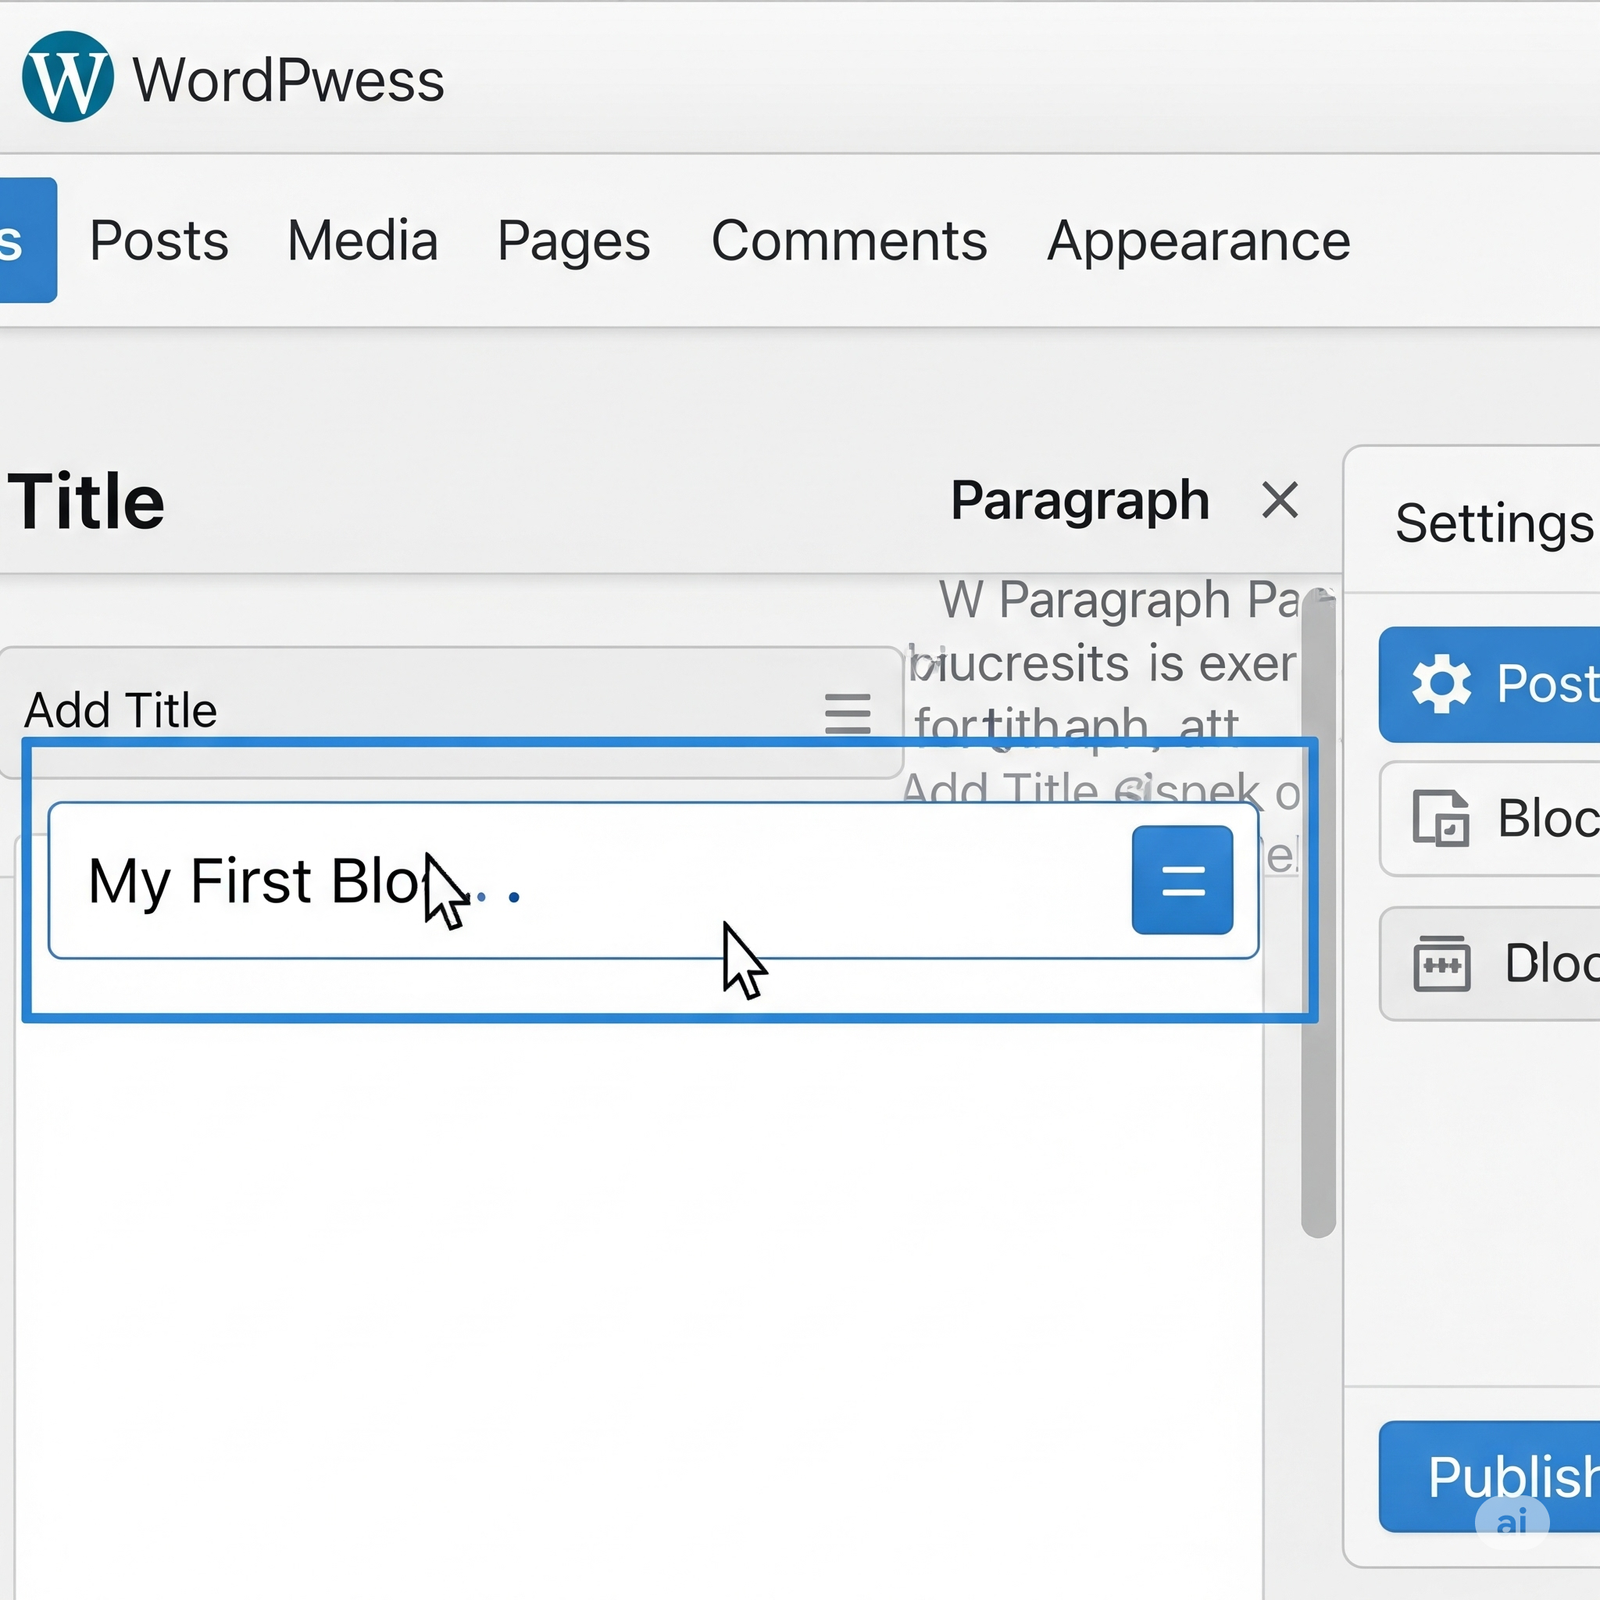Click the blue menu button in title input
The image size is (1600, 1600).
[x=1182, y=880]
